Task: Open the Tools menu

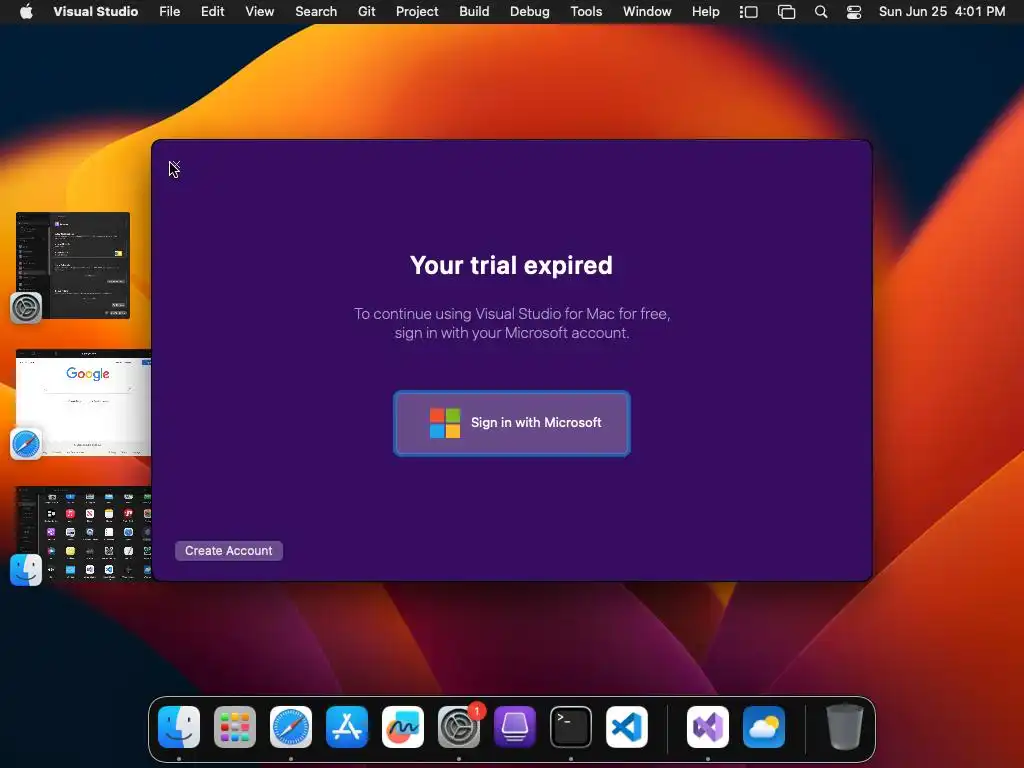Action: pyautogui.click(x=586, y=11)
